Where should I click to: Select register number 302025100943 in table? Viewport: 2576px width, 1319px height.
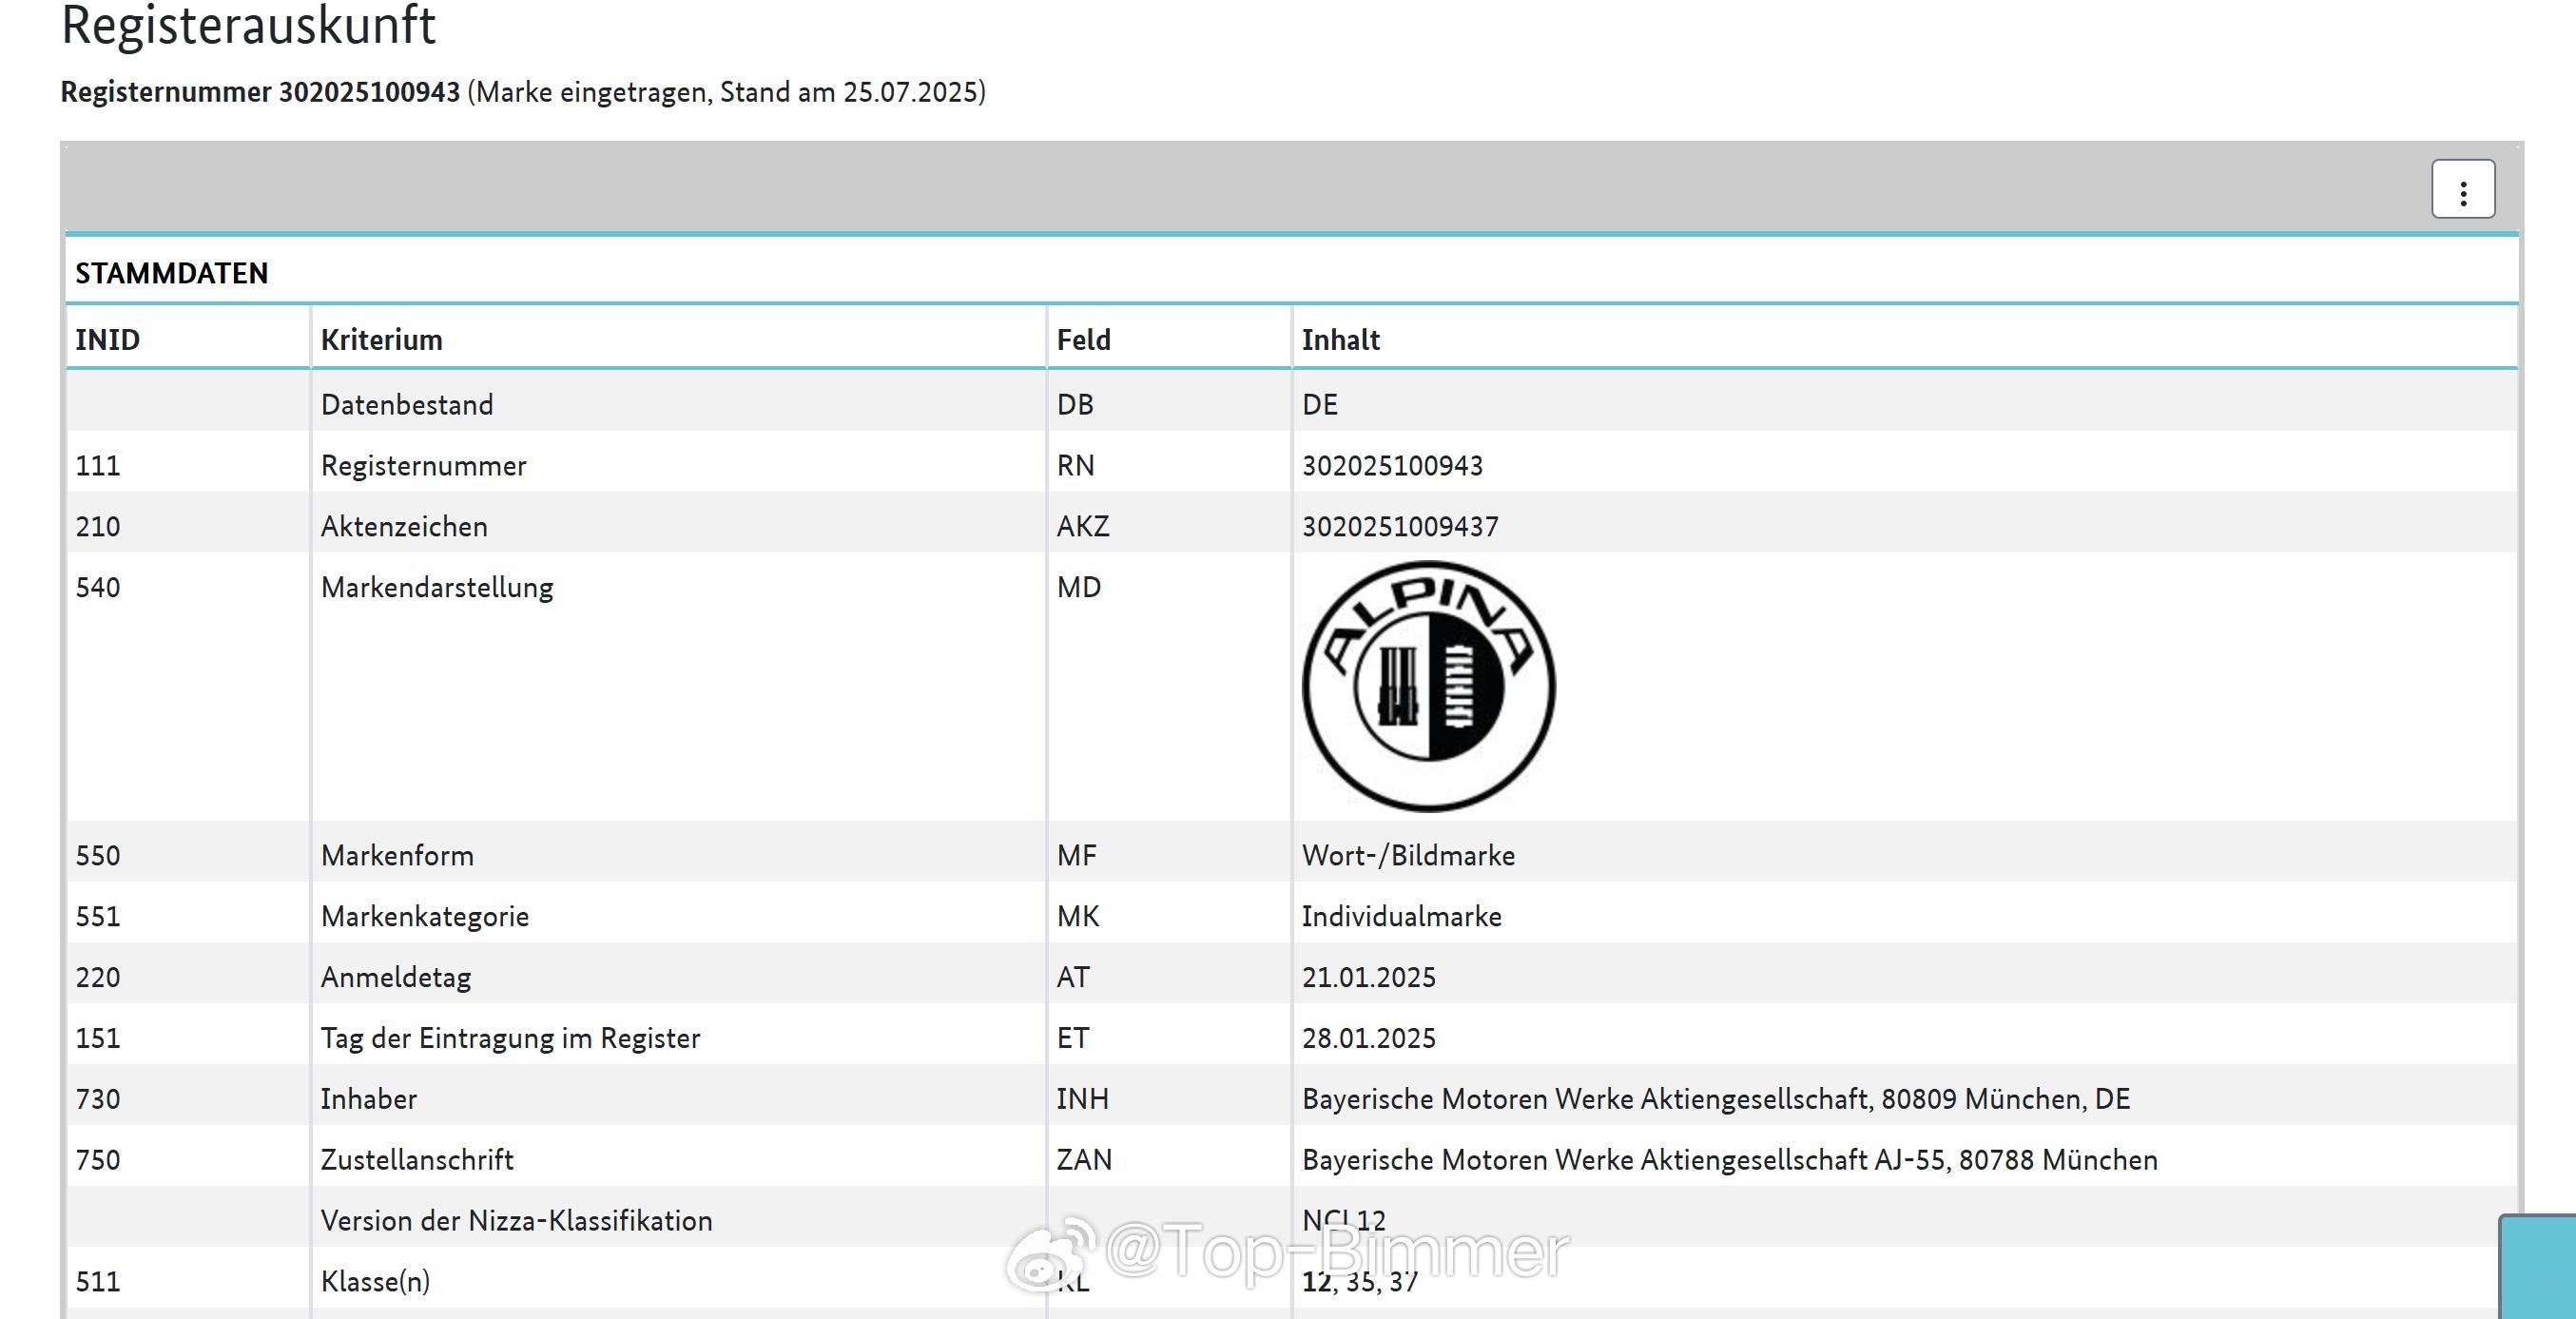pyautogui.click(x=1392, y=466)
